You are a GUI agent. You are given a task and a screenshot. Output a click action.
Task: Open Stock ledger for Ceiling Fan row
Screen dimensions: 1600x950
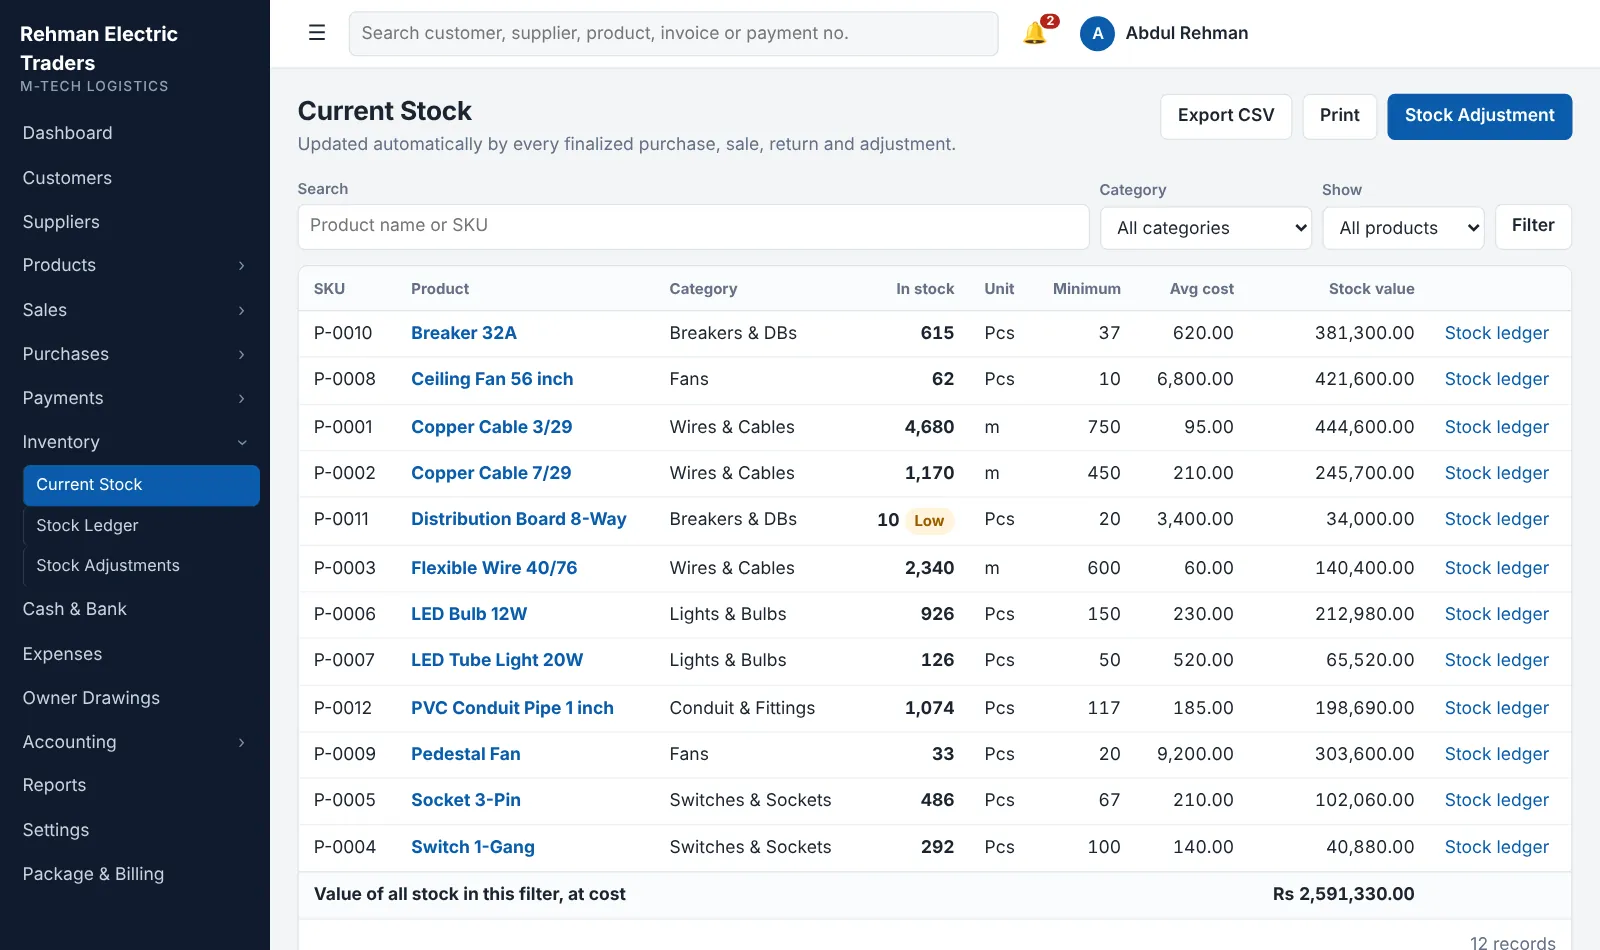pyautogui.click(x=1496, y=379)
